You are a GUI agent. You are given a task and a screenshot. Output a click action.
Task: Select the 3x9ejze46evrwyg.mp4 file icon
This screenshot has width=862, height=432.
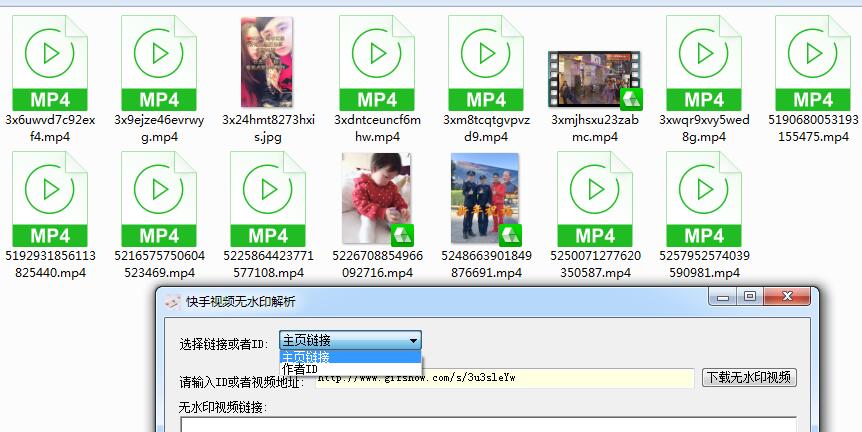click(x=159, y=62)
